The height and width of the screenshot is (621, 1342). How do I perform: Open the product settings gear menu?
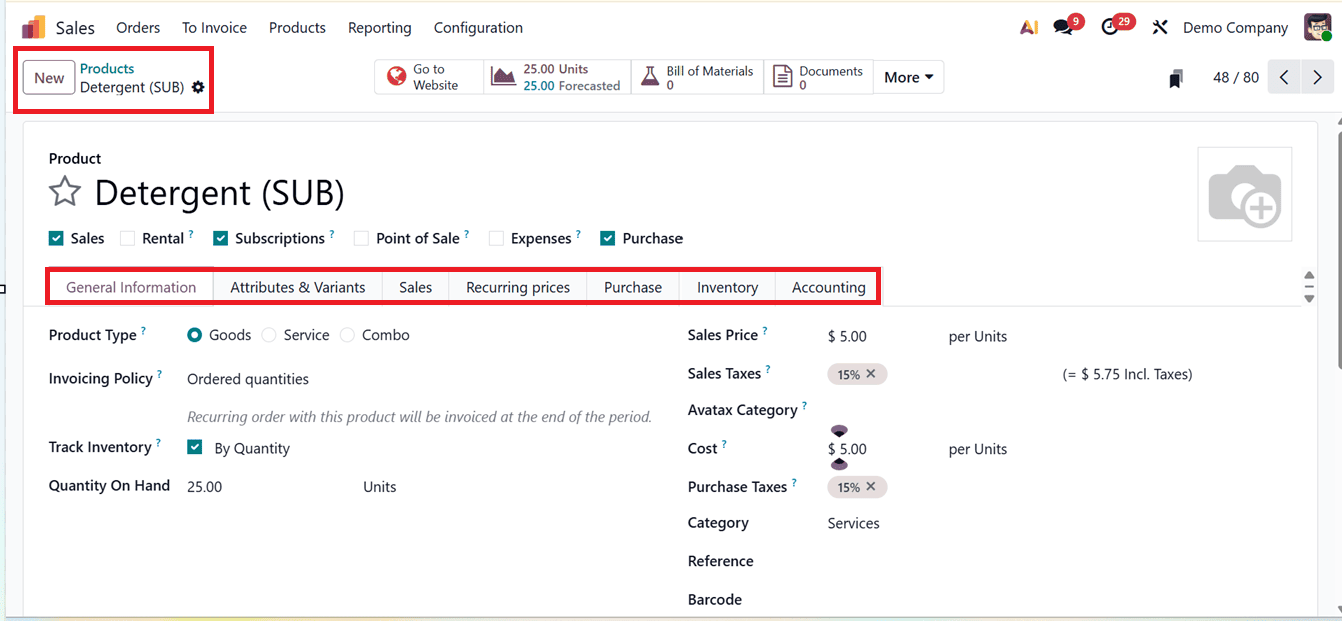coord(197,87)
